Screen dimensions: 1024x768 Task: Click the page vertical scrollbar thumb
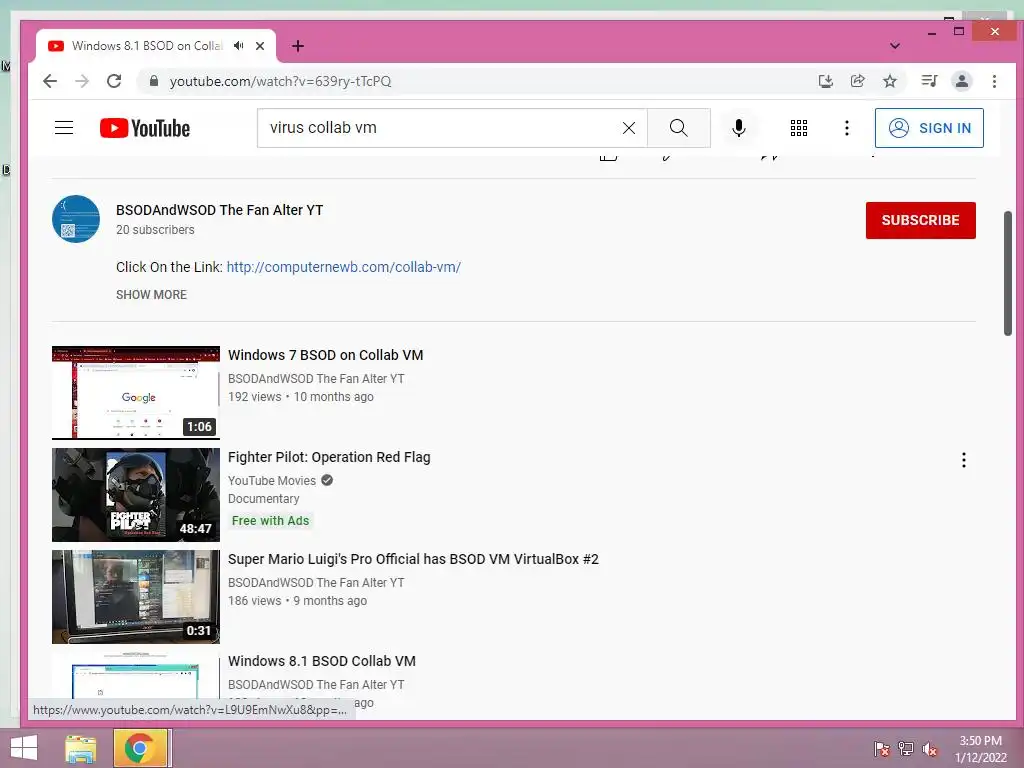(x=1008, y=273)
